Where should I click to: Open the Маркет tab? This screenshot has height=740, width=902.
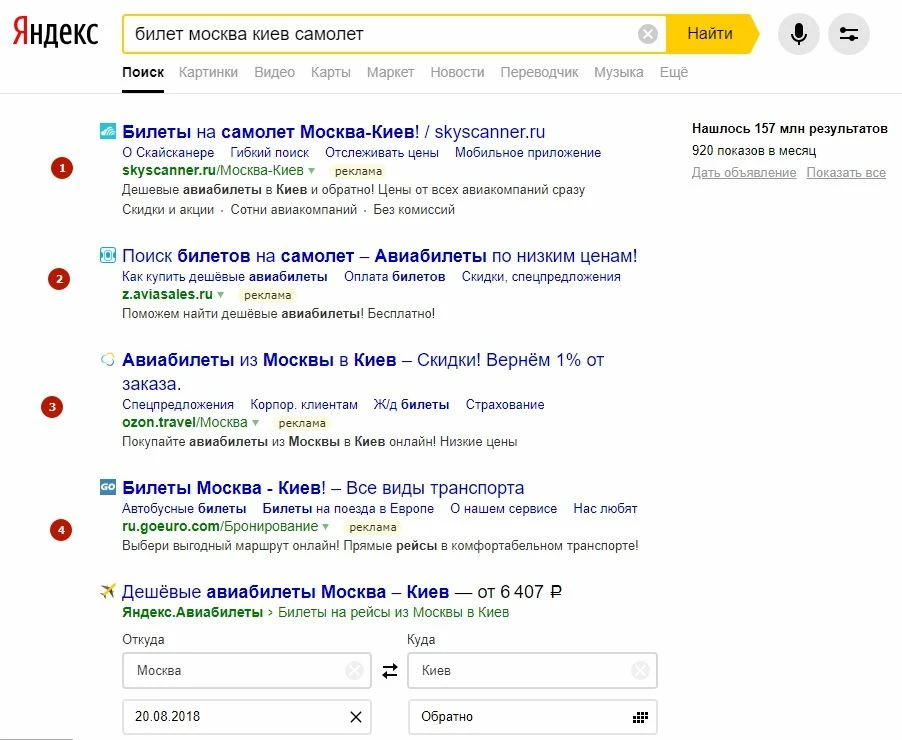coord(391,73)
